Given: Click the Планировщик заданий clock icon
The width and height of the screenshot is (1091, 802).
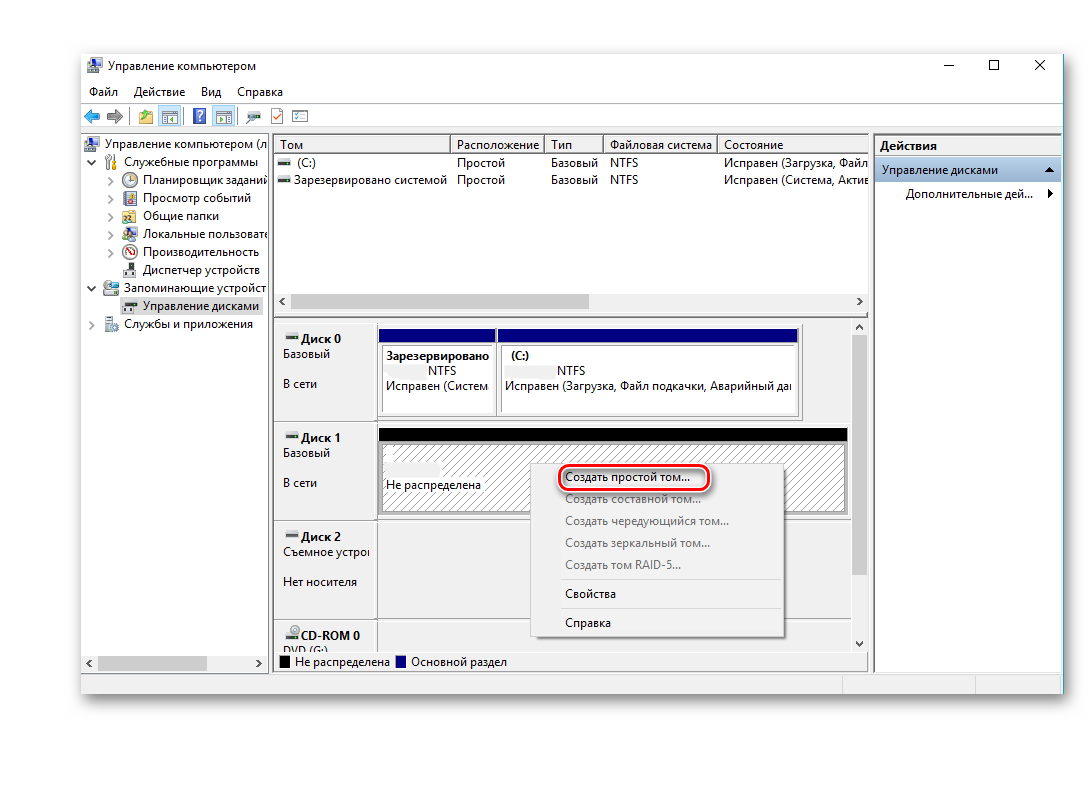Looking at the screenshot, I should 129,180.
